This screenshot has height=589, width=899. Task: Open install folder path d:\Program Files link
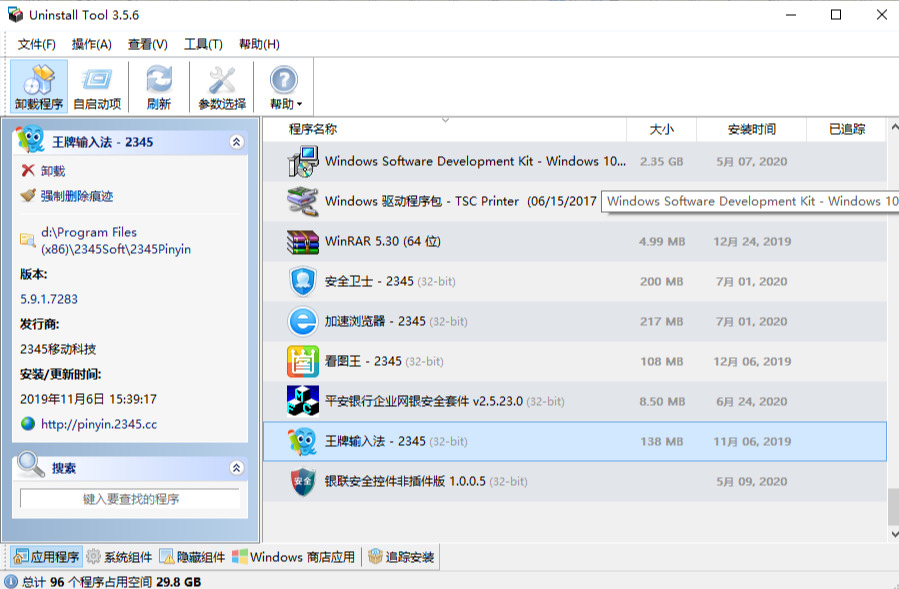click(116, 240)
